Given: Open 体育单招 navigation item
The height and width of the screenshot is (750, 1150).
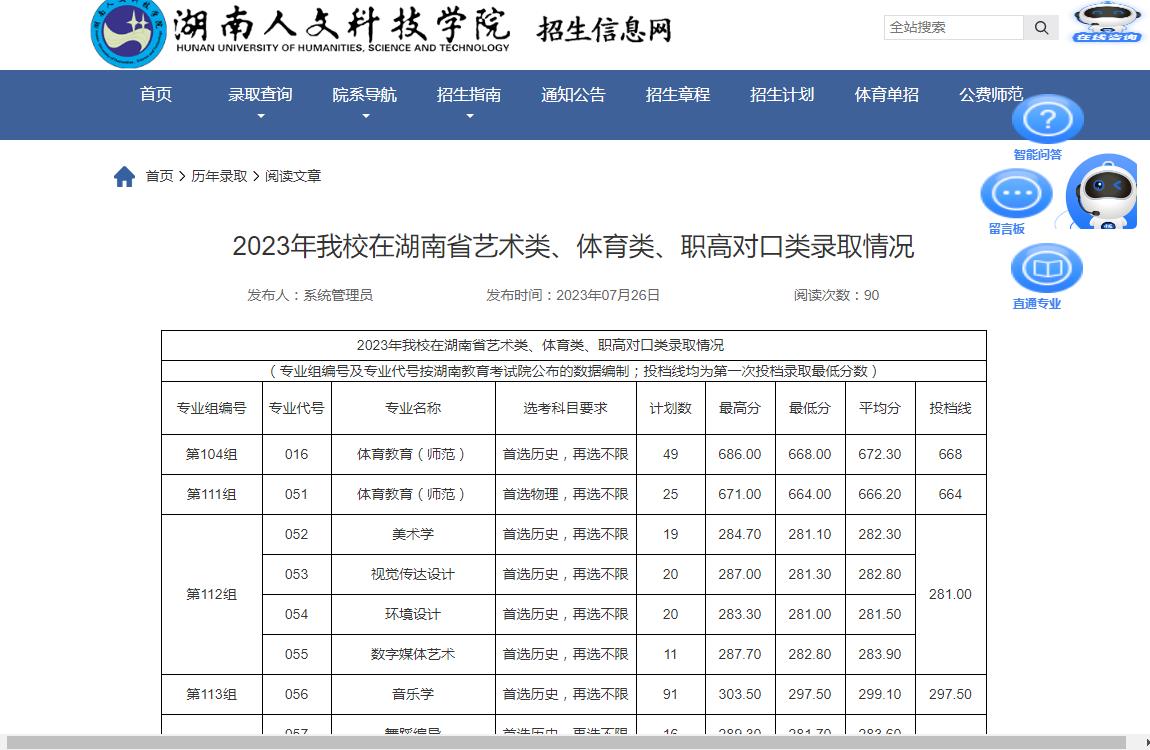Looking at the screenshot, I should pos(887,95).
